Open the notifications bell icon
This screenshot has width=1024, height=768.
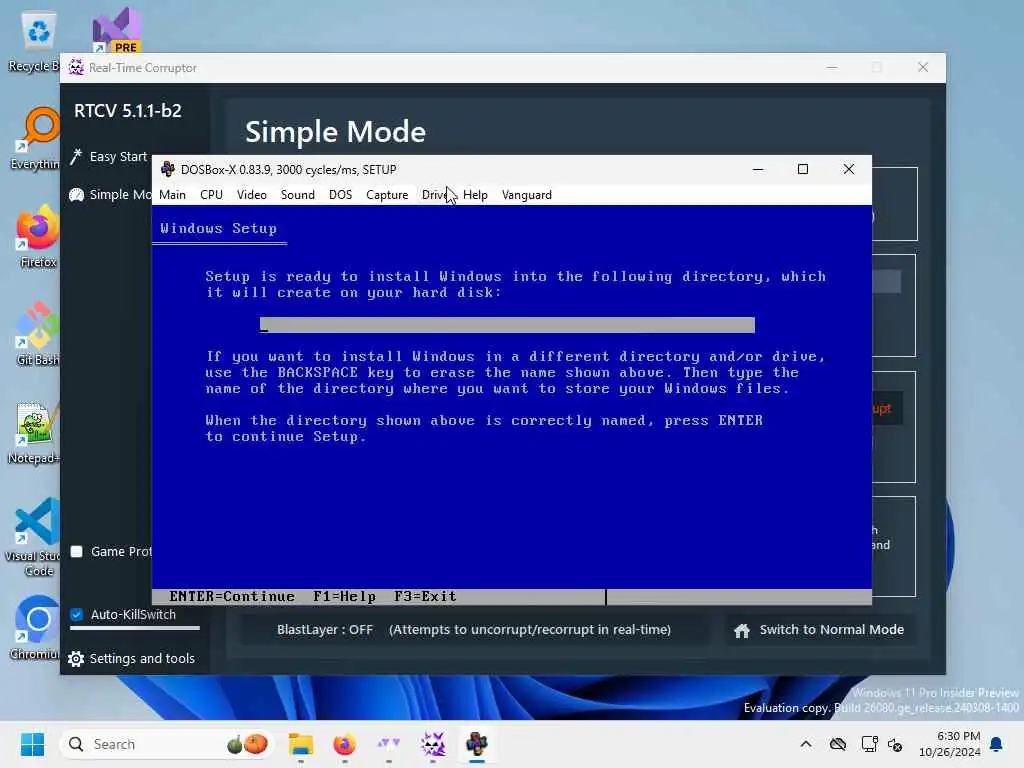tap(997, 744)
